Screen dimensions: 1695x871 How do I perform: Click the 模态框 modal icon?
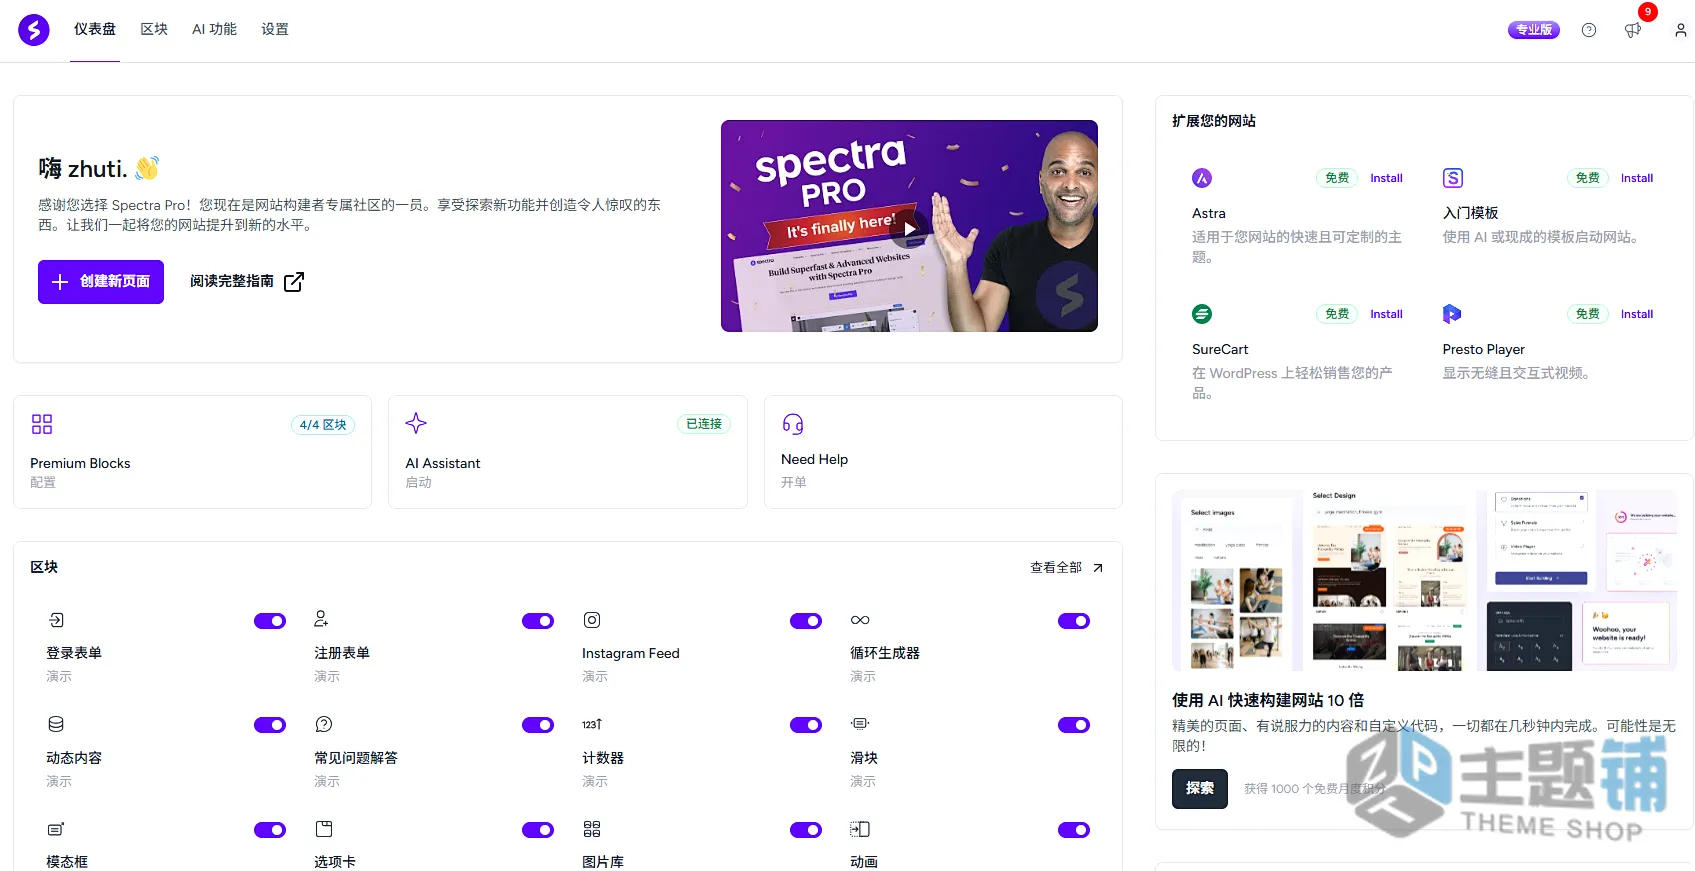56,829
